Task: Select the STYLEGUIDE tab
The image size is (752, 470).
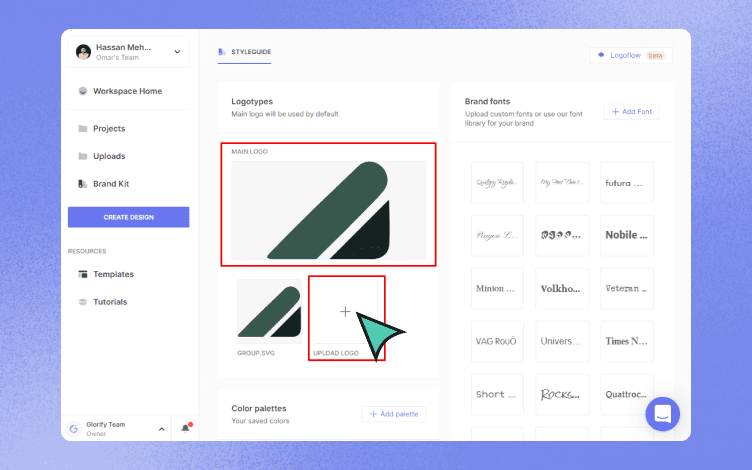Action: coord(245,52)
